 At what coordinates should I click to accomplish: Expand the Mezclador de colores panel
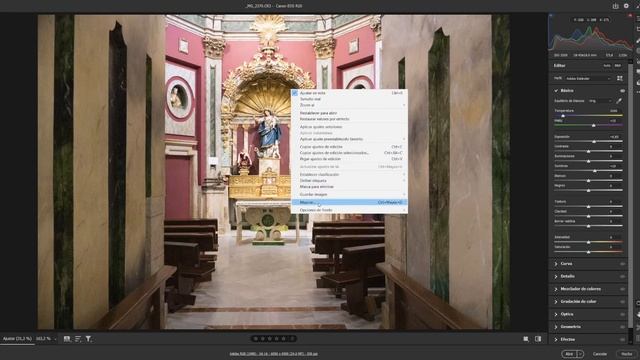coord(556,289)
